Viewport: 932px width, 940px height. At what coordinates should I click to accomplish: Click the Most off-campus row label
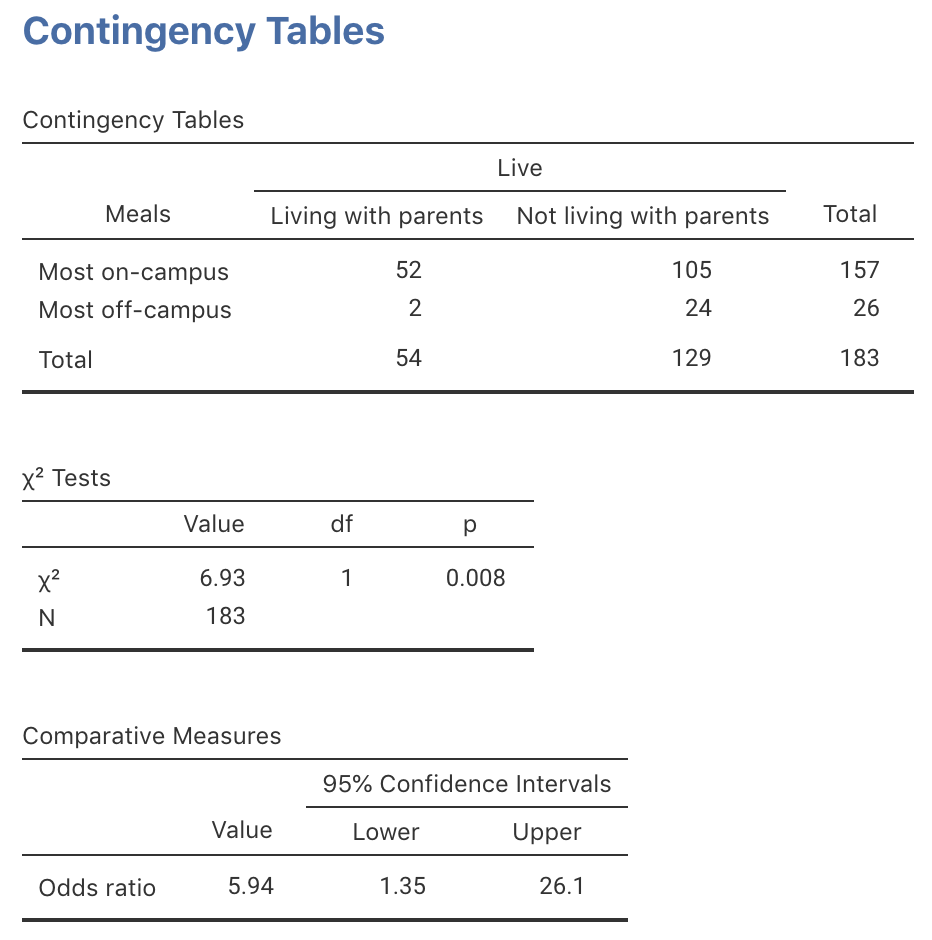tap(135, 310)
